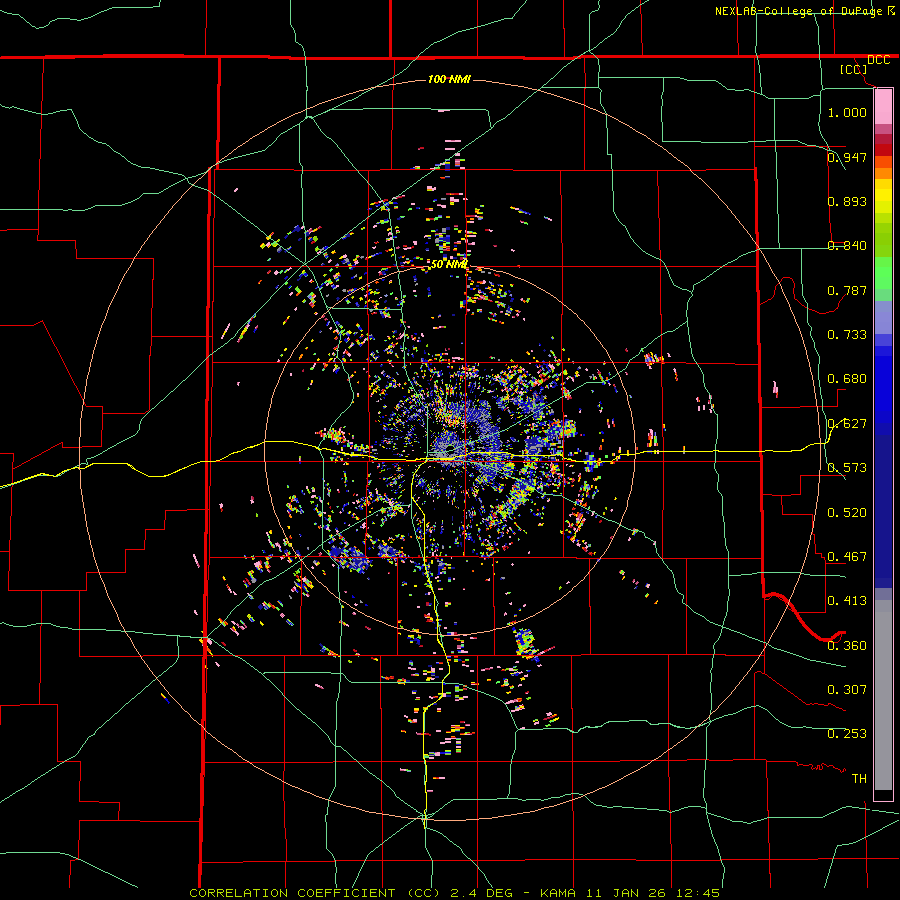Select the 0.787 legend value
Viewport: 900px width, 900px height.
click(847, 290)
